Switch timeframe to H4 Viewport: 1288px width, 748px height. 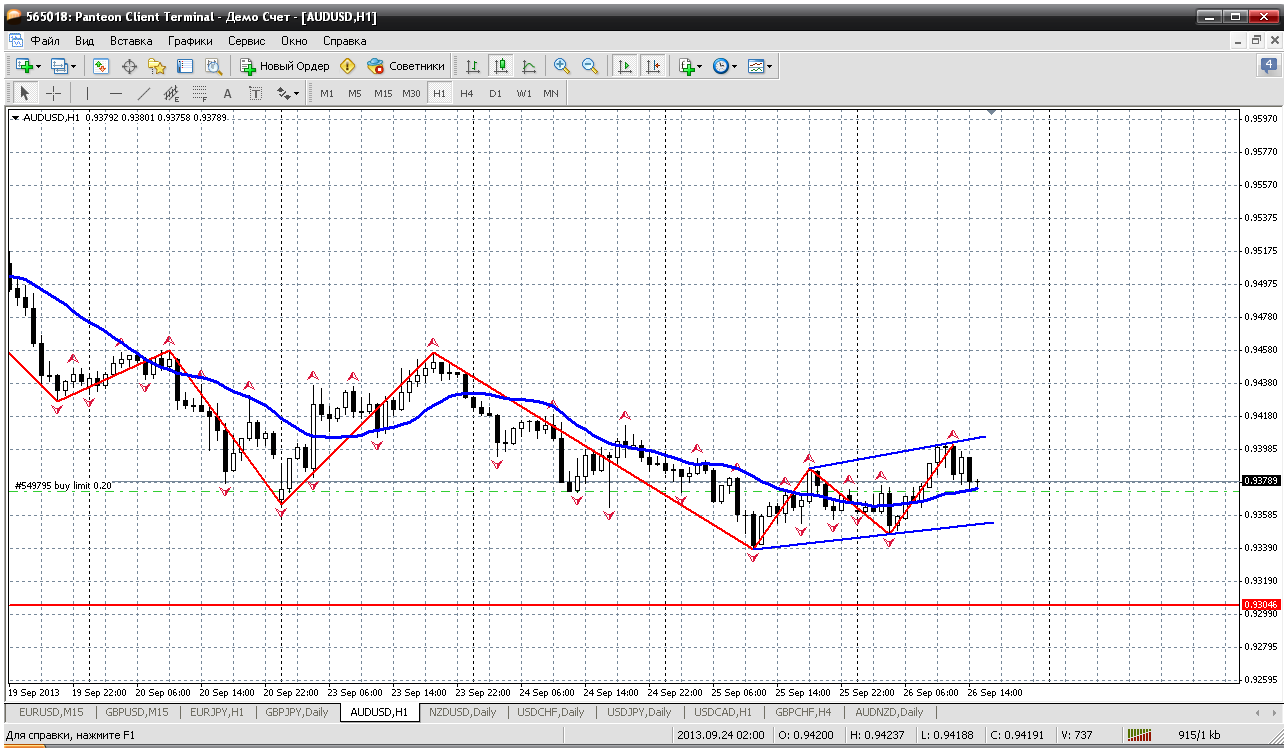click(x=467, y=93)
